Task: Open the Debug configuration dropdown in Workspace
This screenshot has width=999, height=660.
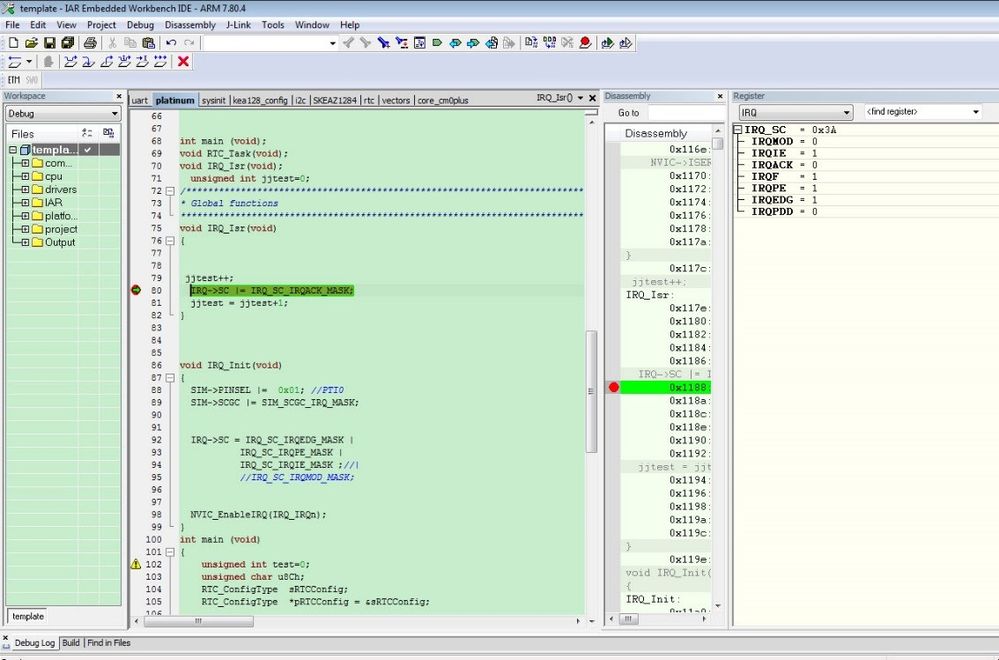Action: tap(115, 113)
